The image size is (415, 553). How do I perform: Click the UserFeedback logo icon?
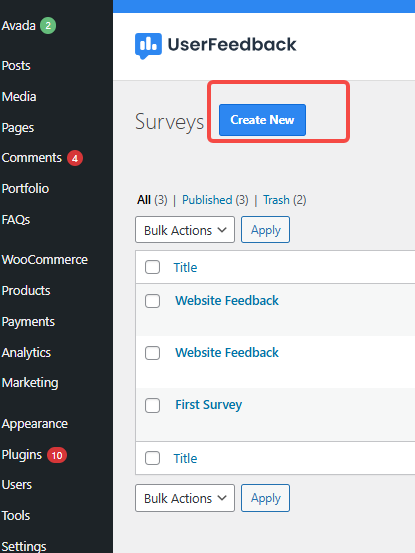pyautogui.click(x=148, y=45)
